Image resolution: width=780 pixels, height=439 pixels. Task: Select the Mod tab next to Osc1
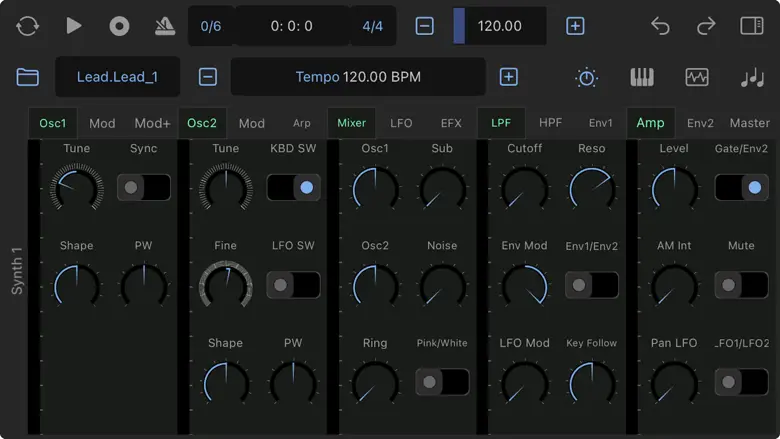coord(102,123)
